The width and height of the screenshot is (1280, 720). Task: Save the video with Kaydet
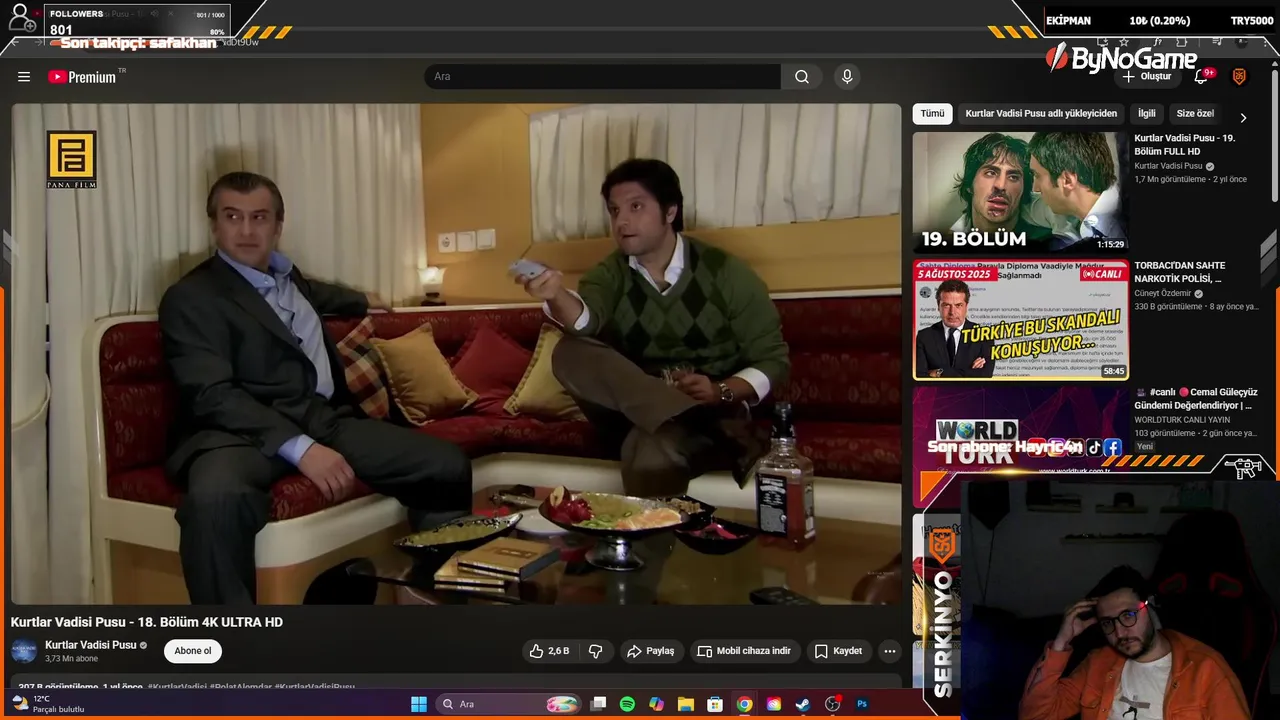tap(838, 651)
